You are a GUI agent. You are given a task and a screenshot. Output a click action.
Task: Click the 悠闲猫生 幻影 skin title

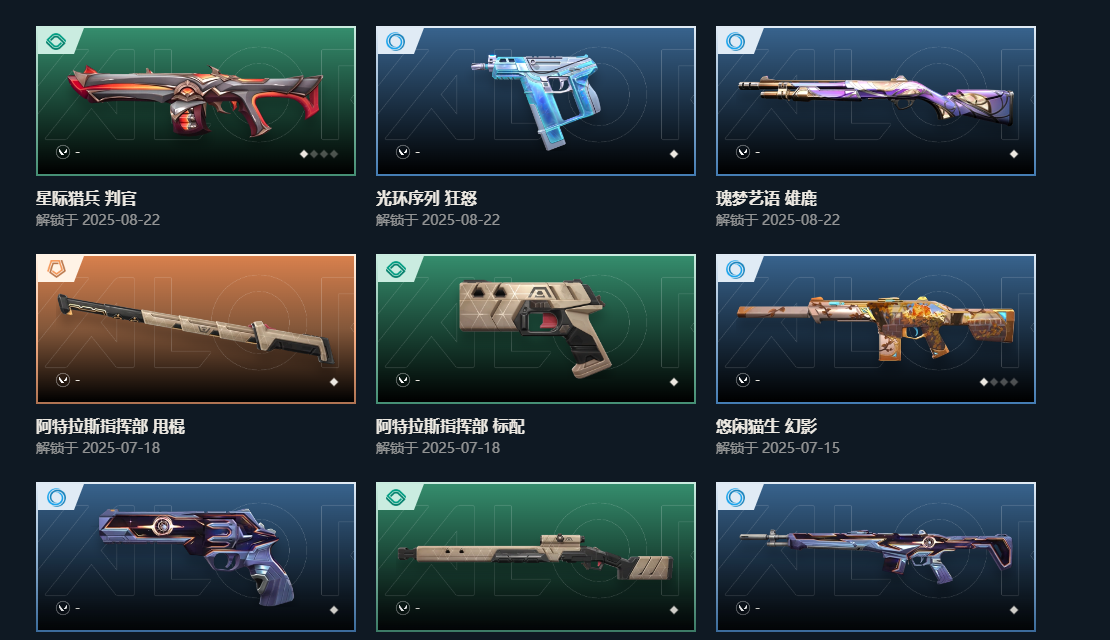coord(766,426)
